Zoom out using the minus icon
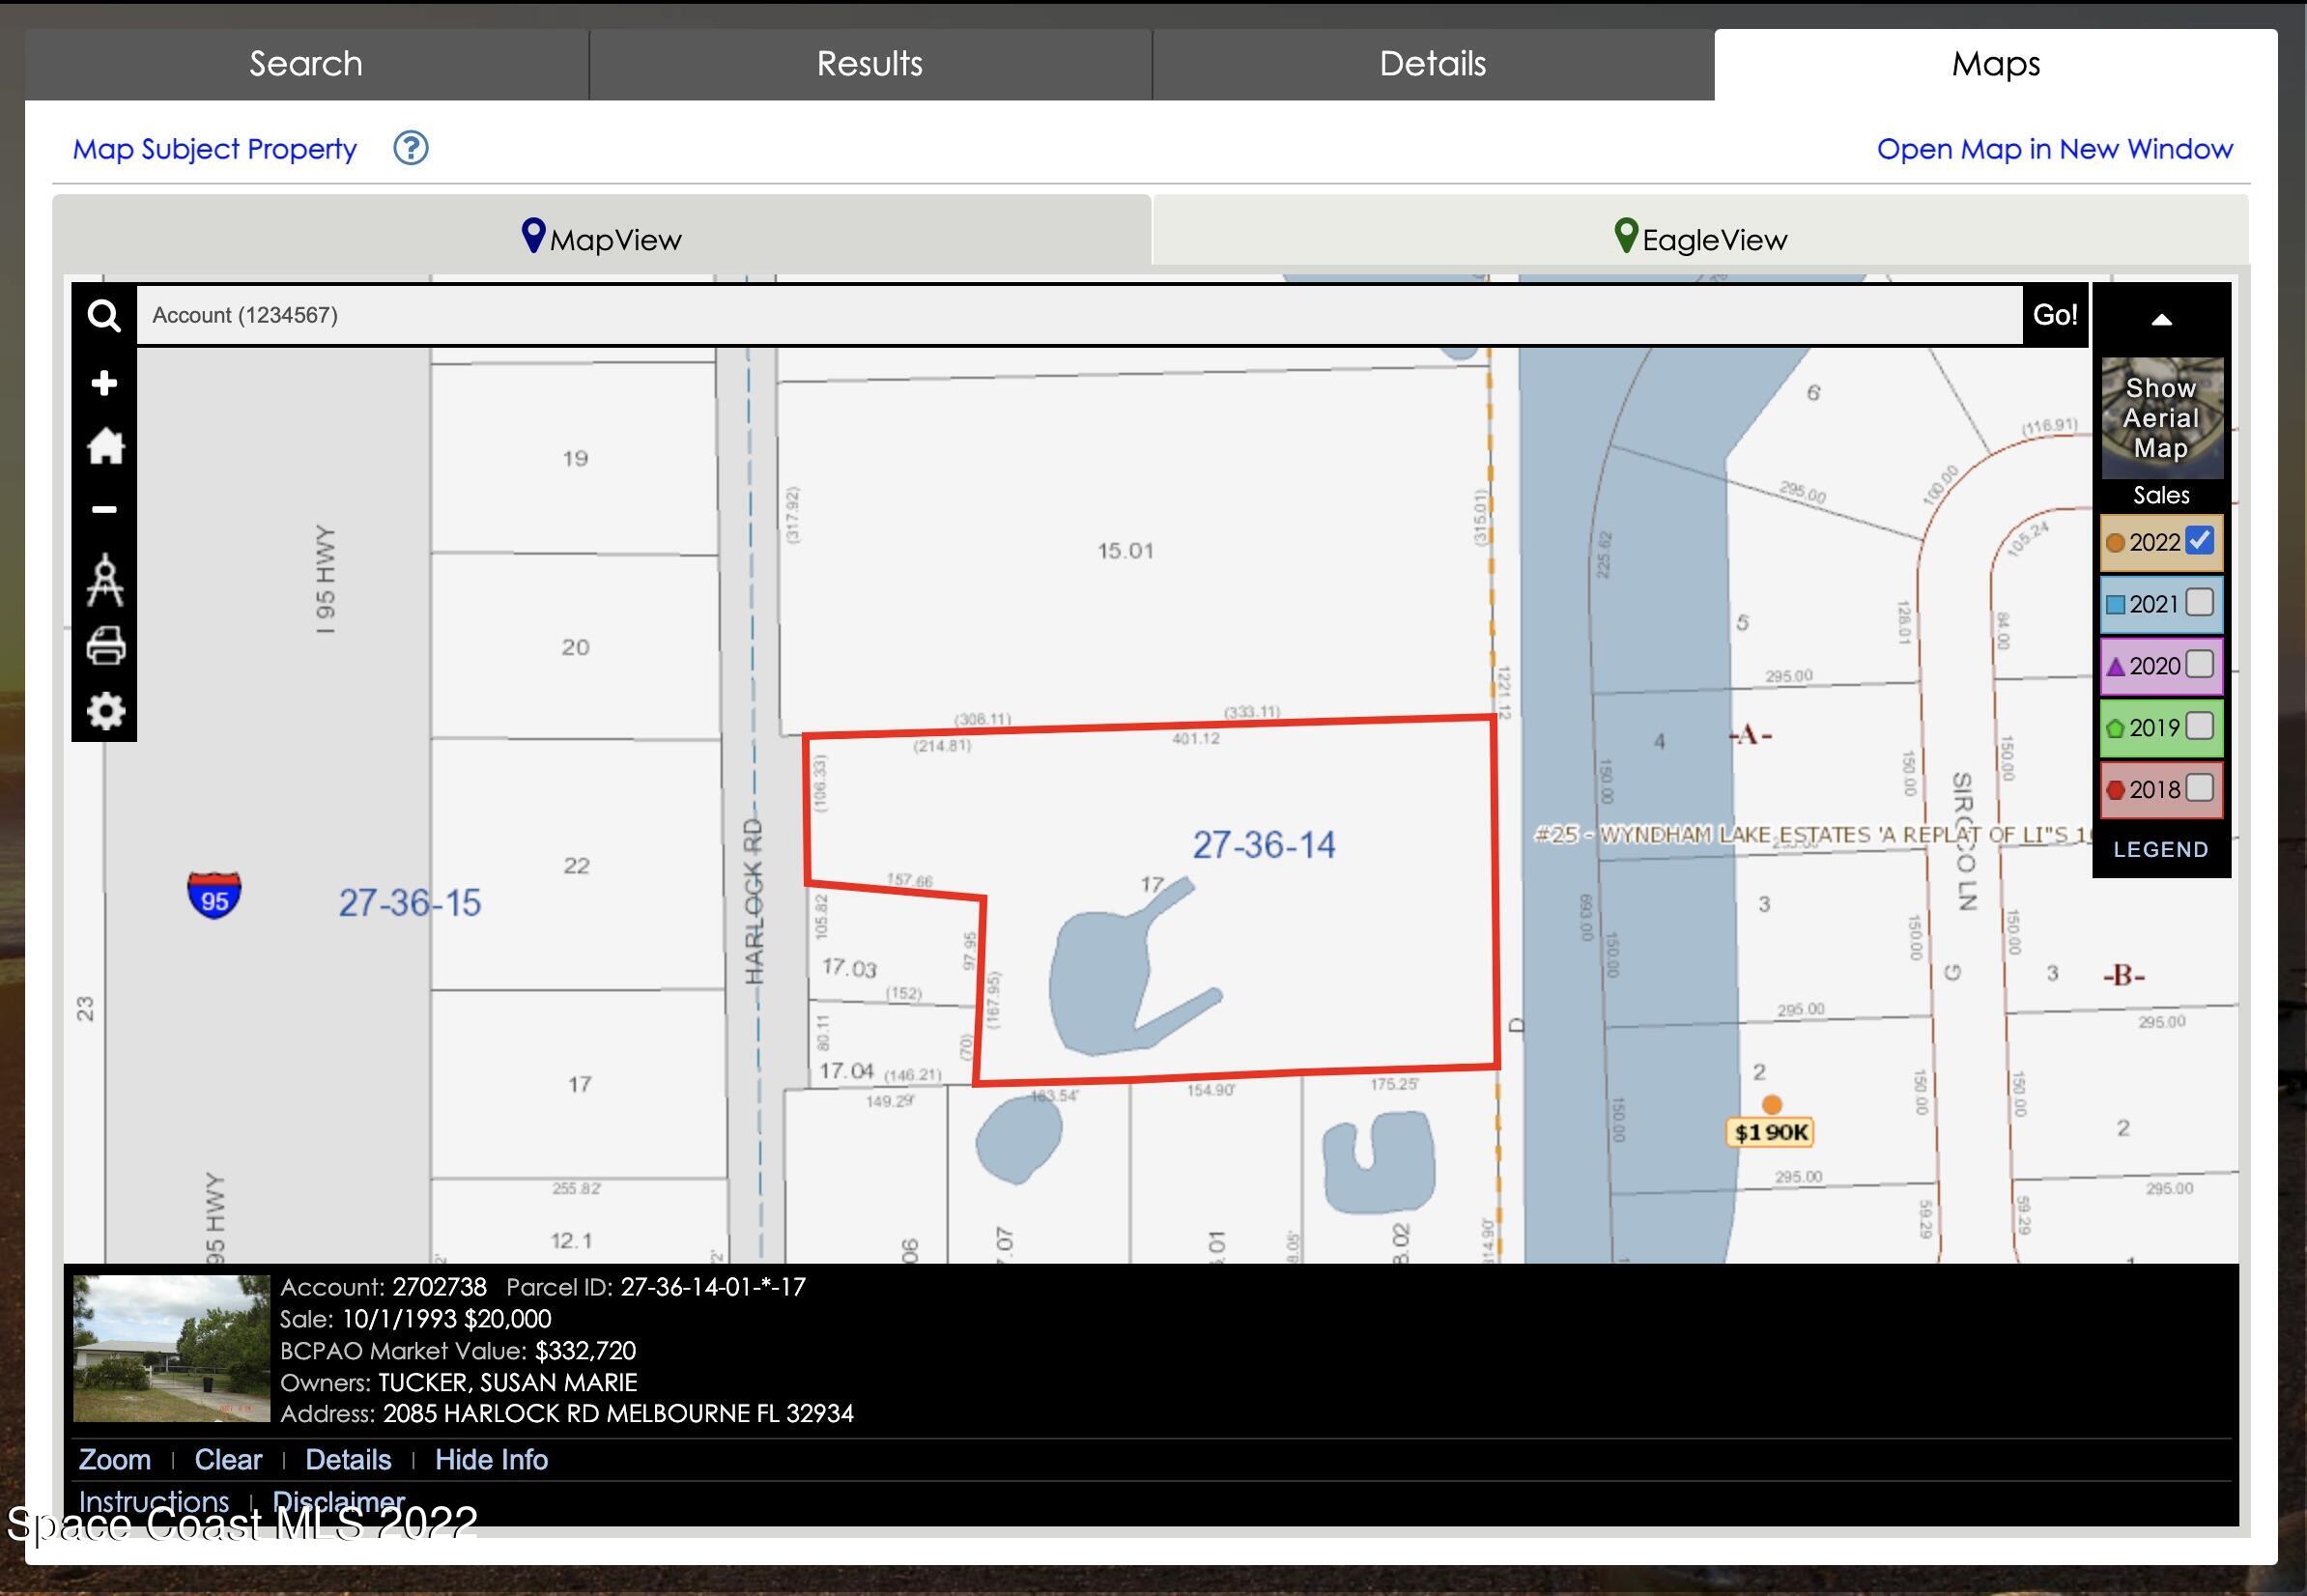This screenshot has width=2307, height=1596. [x=105, y=510]
